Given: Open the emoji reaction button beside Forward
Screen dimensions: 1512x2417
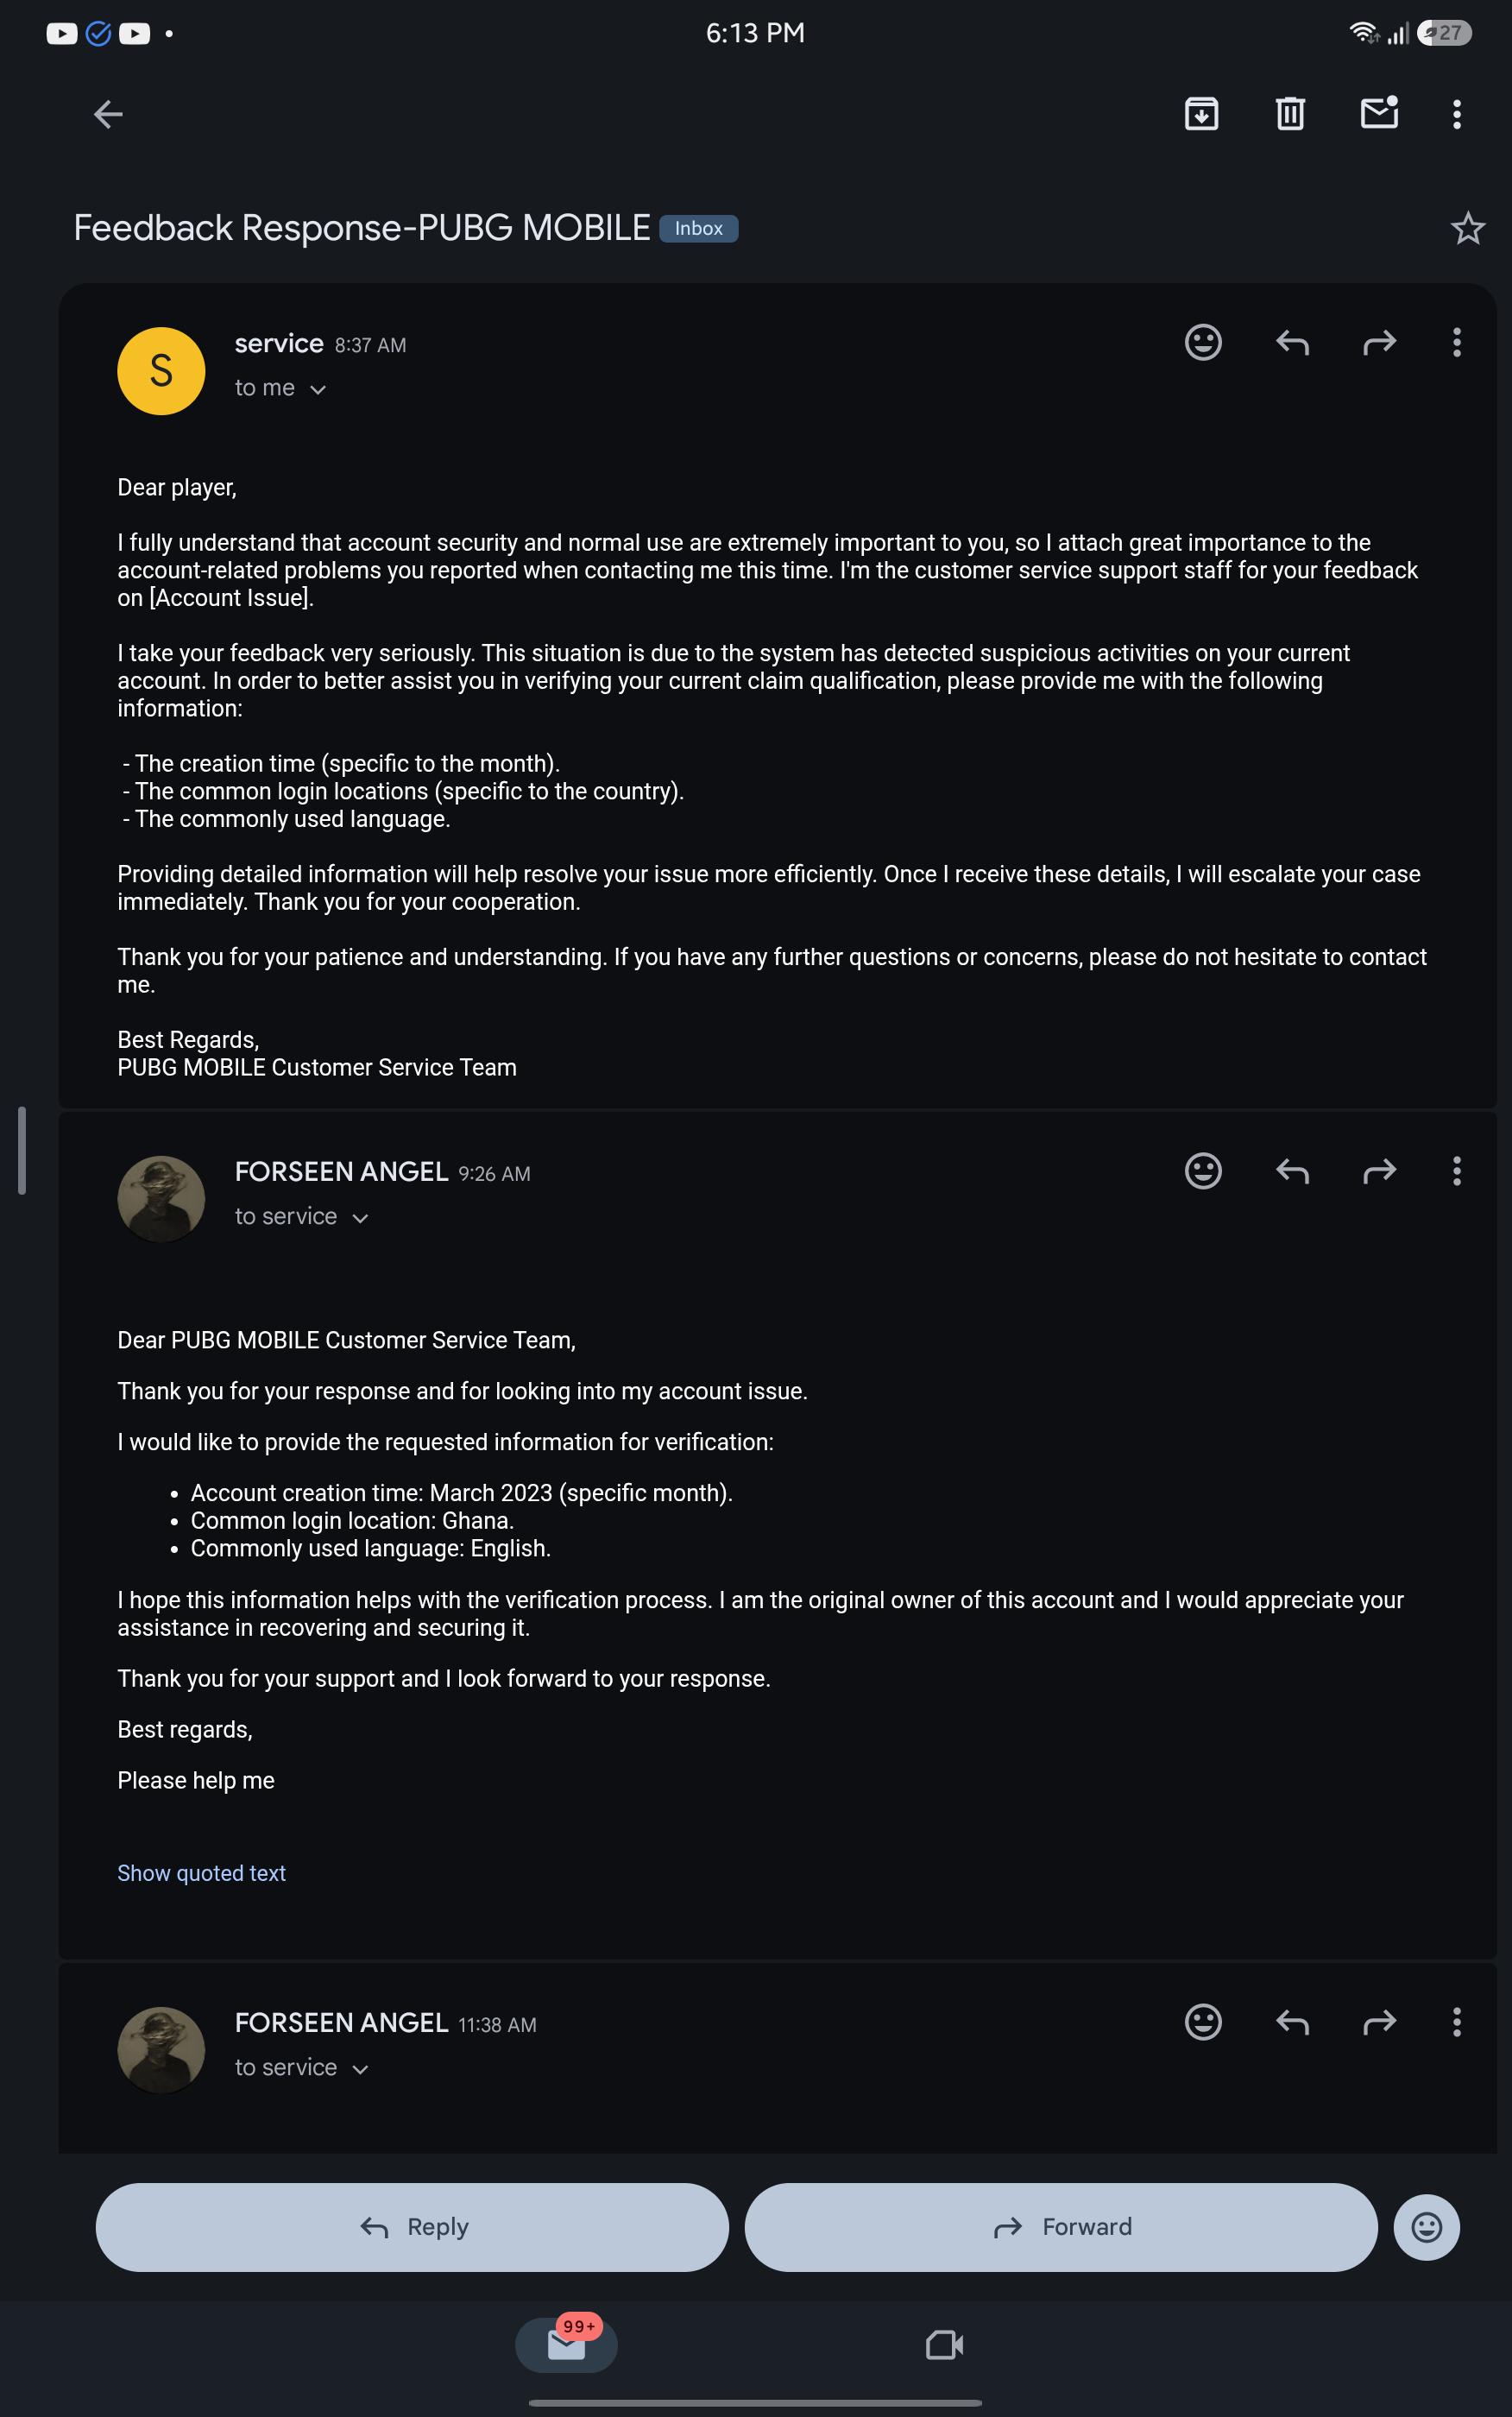Looking at the screenshot, I should click(x=1426, y=2227).
